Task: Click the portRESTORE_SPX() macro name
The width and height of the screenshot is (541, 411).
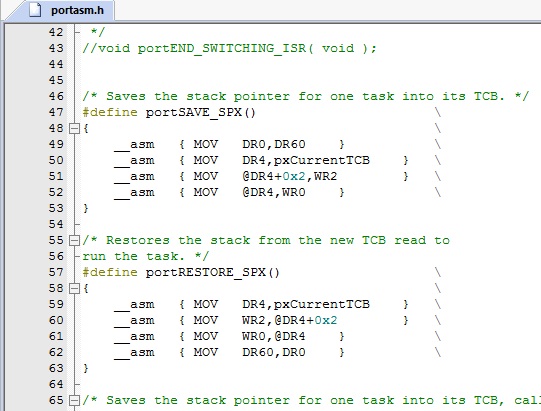Action: (213, 272)
